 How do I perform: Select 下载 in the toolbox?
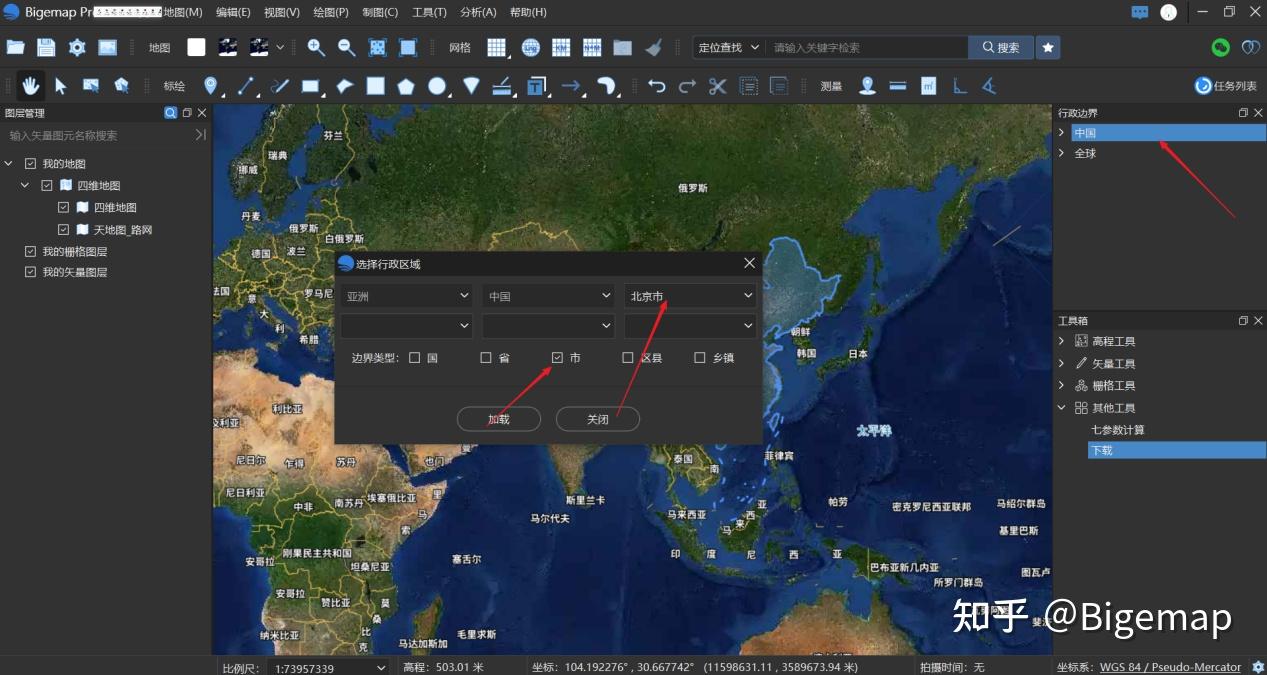[x=1177, y=451]
